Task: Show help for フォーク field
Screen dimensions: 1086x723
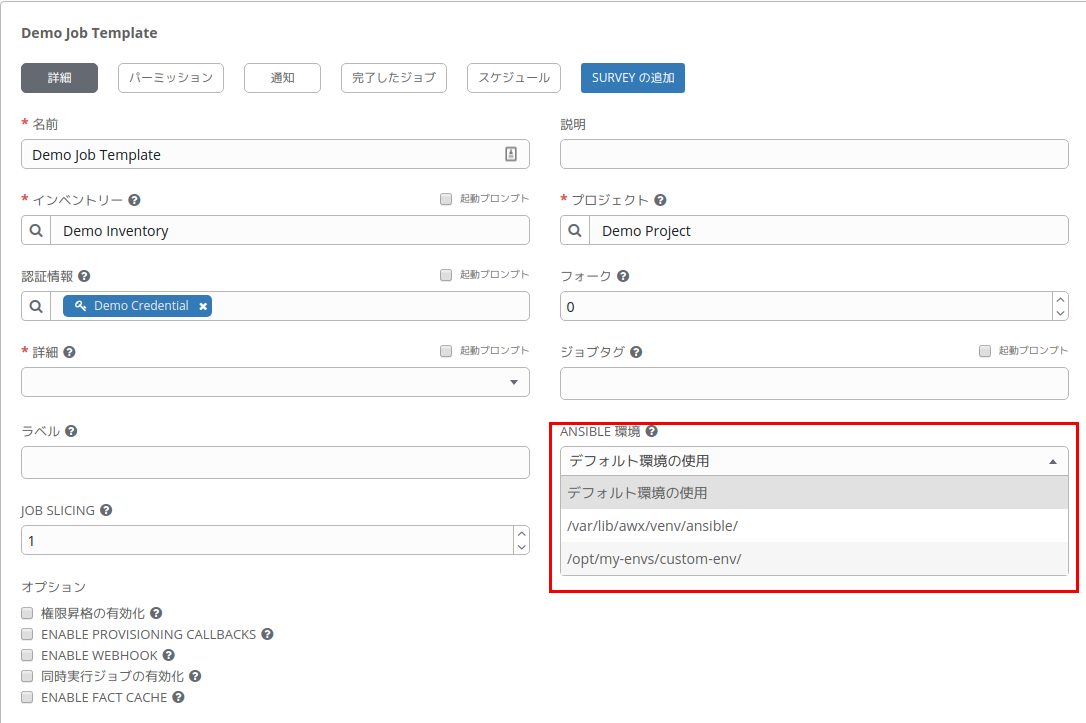Action: tap(623, 276)
